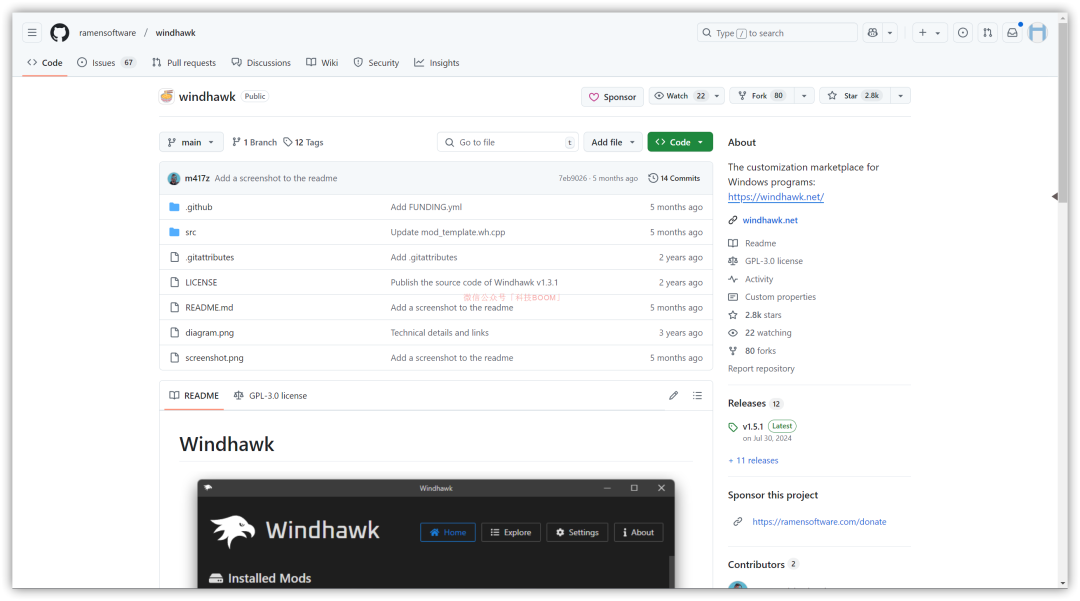Open the Add FUNDING.yml commit message
This screenshot has width=1080, height=601.
pos(426,207)
